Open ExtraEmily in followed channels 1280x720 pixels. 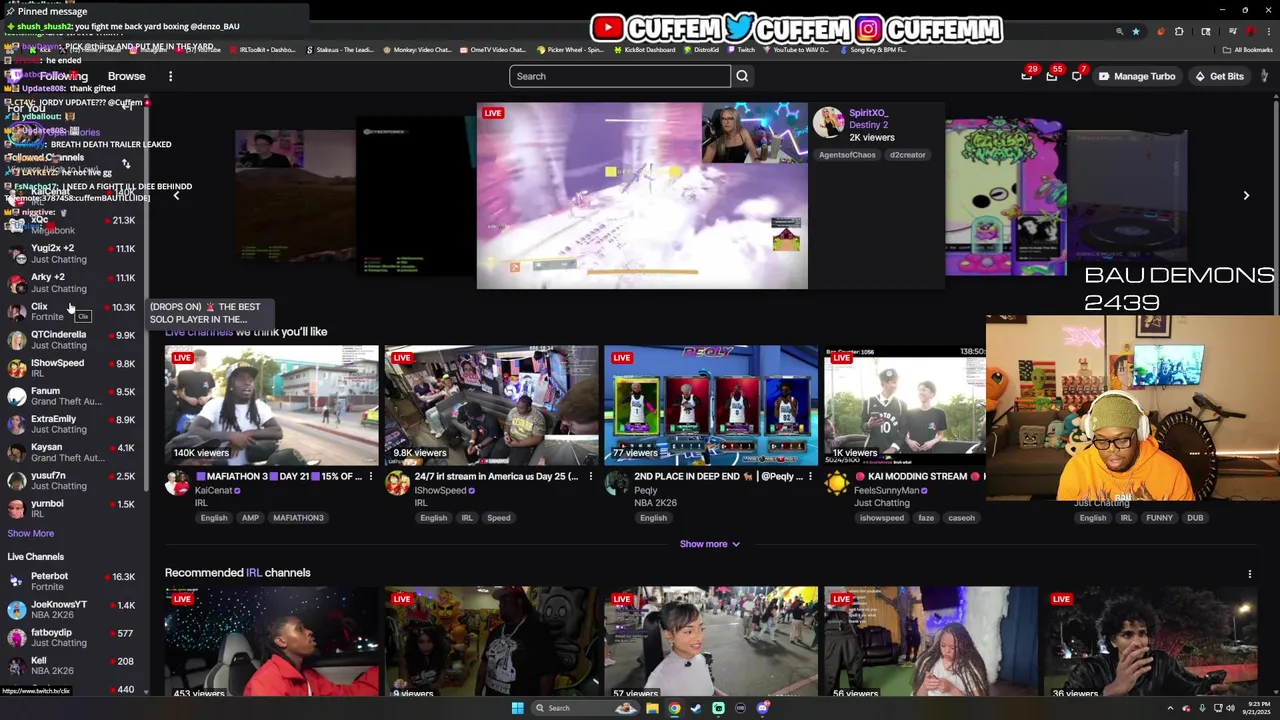coord(72,424)
